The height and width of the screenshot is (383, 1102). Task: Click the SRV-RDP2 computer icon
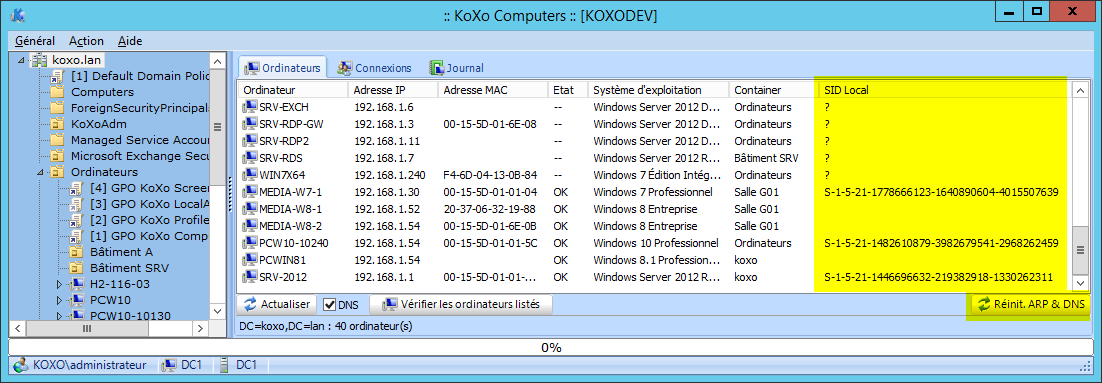(x=249, y=141)
